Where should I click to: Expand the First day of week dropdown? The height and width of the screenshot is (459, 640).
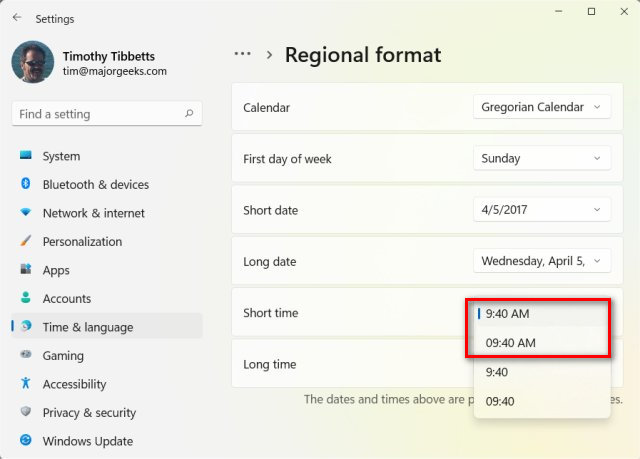click(x=541, y=158)
